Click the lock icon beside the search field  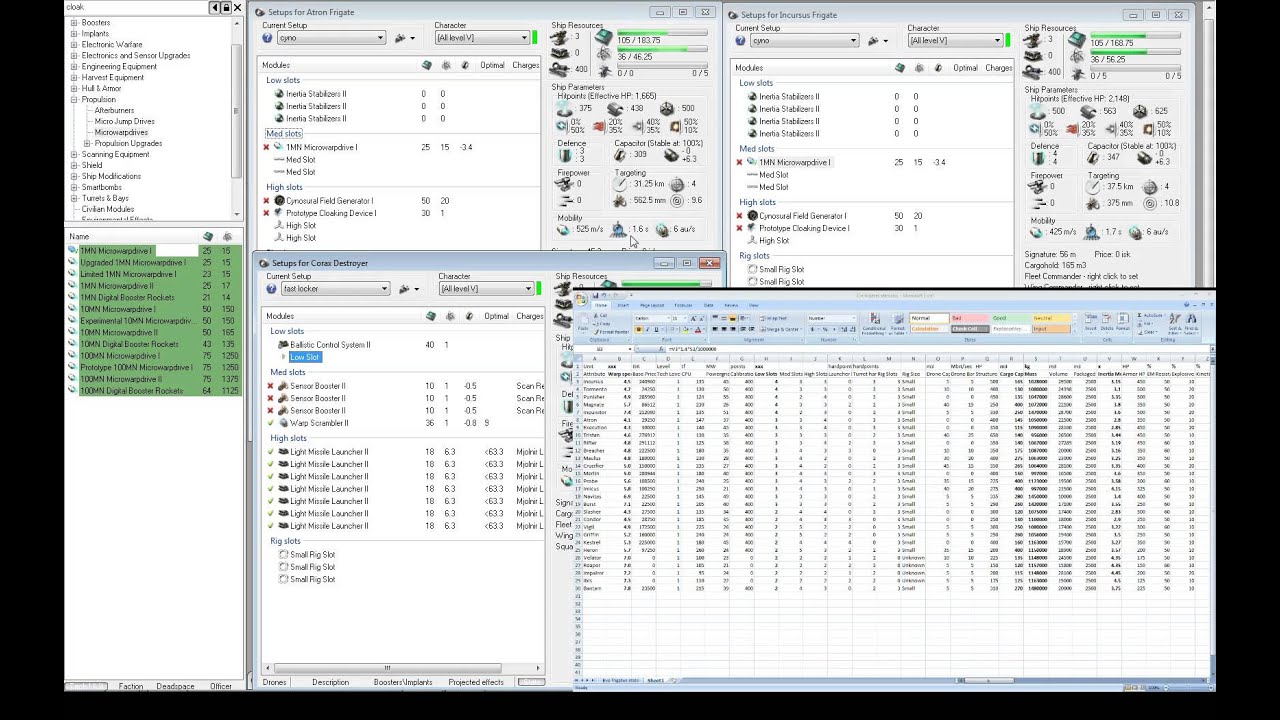coord(226,7)
